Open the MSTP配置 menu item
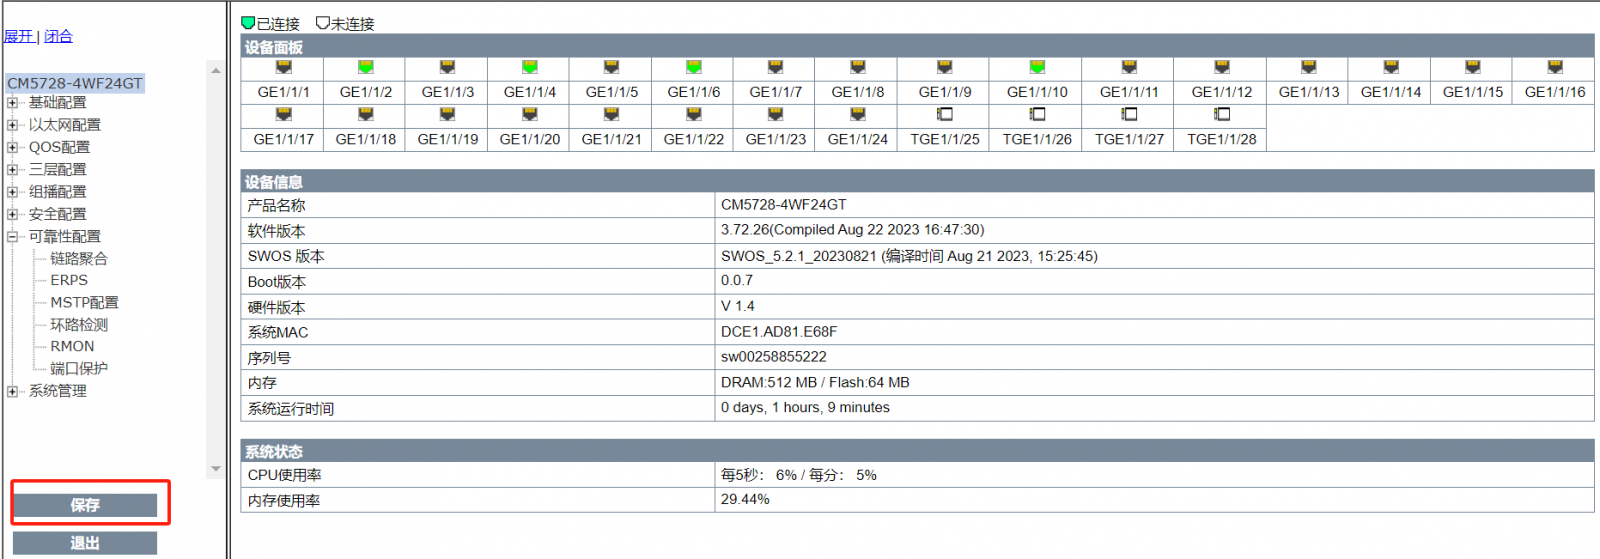 (x=84, y=303)
